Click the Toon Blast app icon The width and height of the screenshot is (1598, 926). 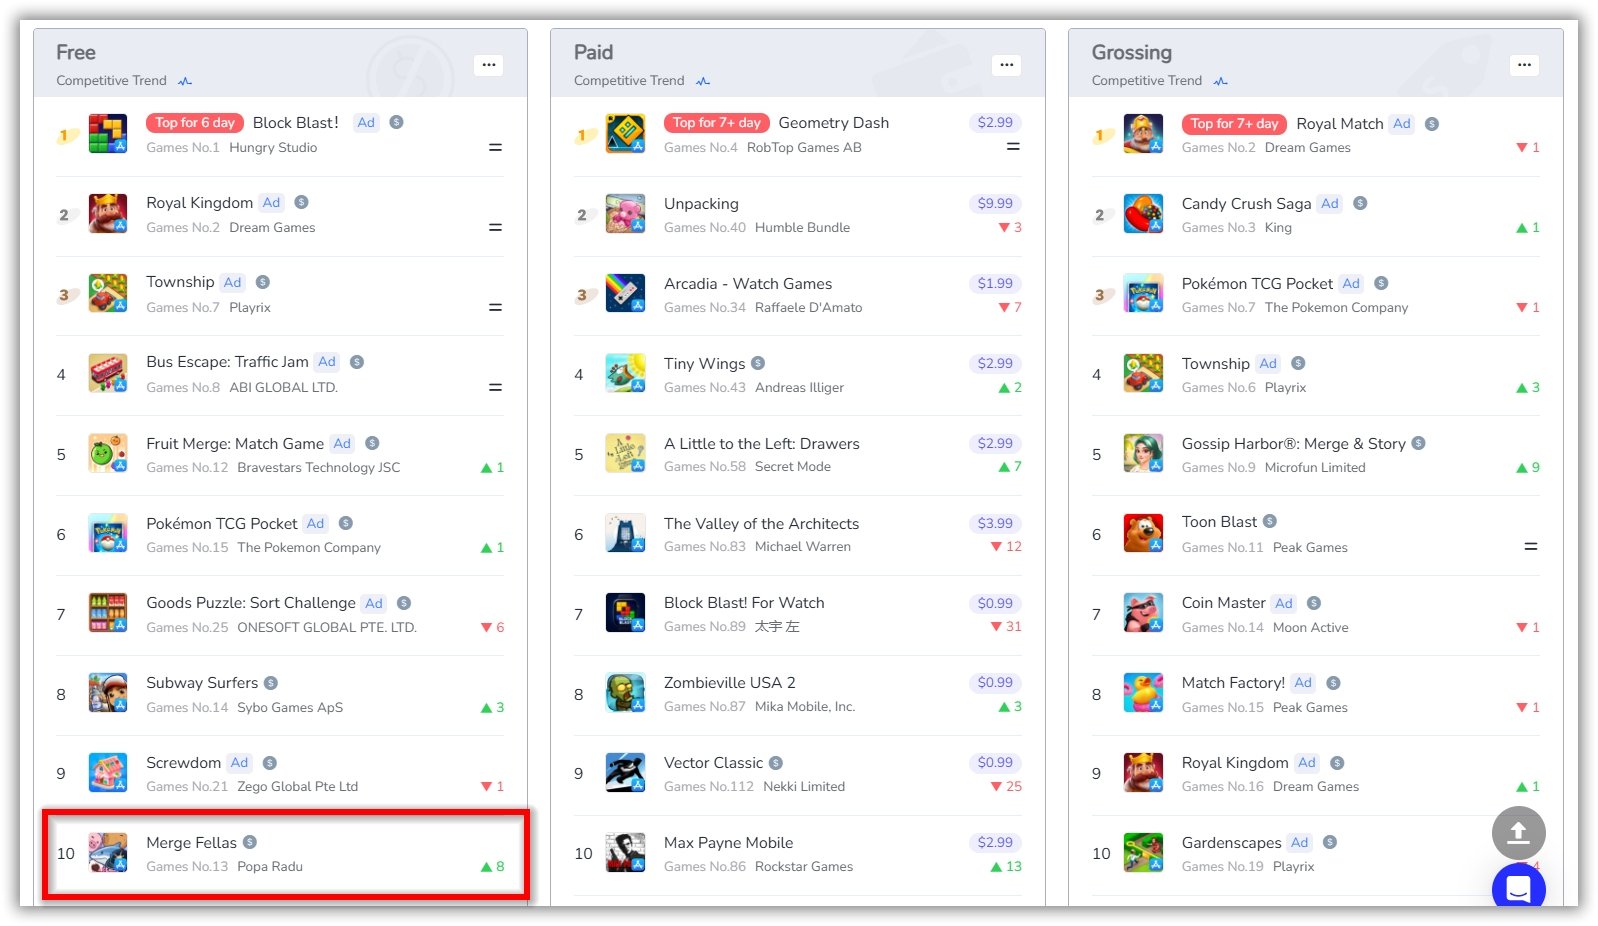pos(1143,534)
